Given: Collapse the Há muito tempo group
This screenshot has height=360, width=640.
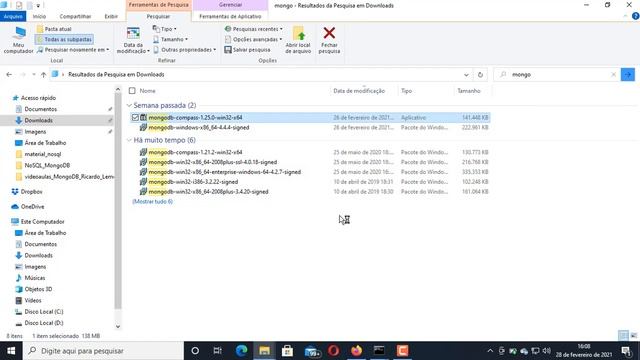Looking at the screenshot, I should 129,140.
